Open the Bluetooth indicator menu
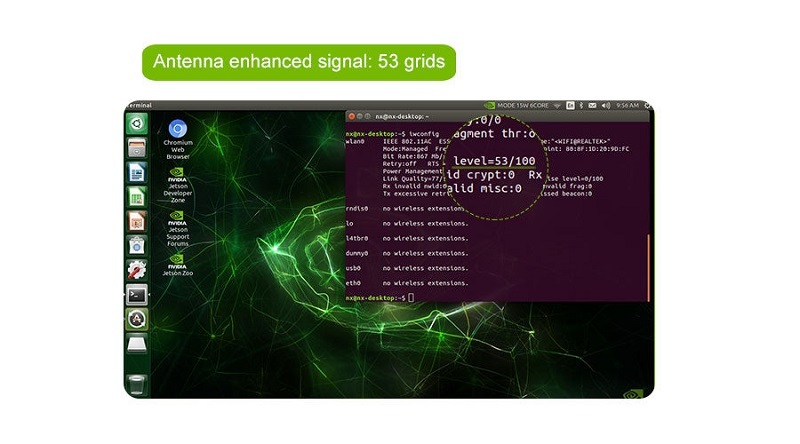Screen dimensions: 800x444 click(x=581, y=106)
